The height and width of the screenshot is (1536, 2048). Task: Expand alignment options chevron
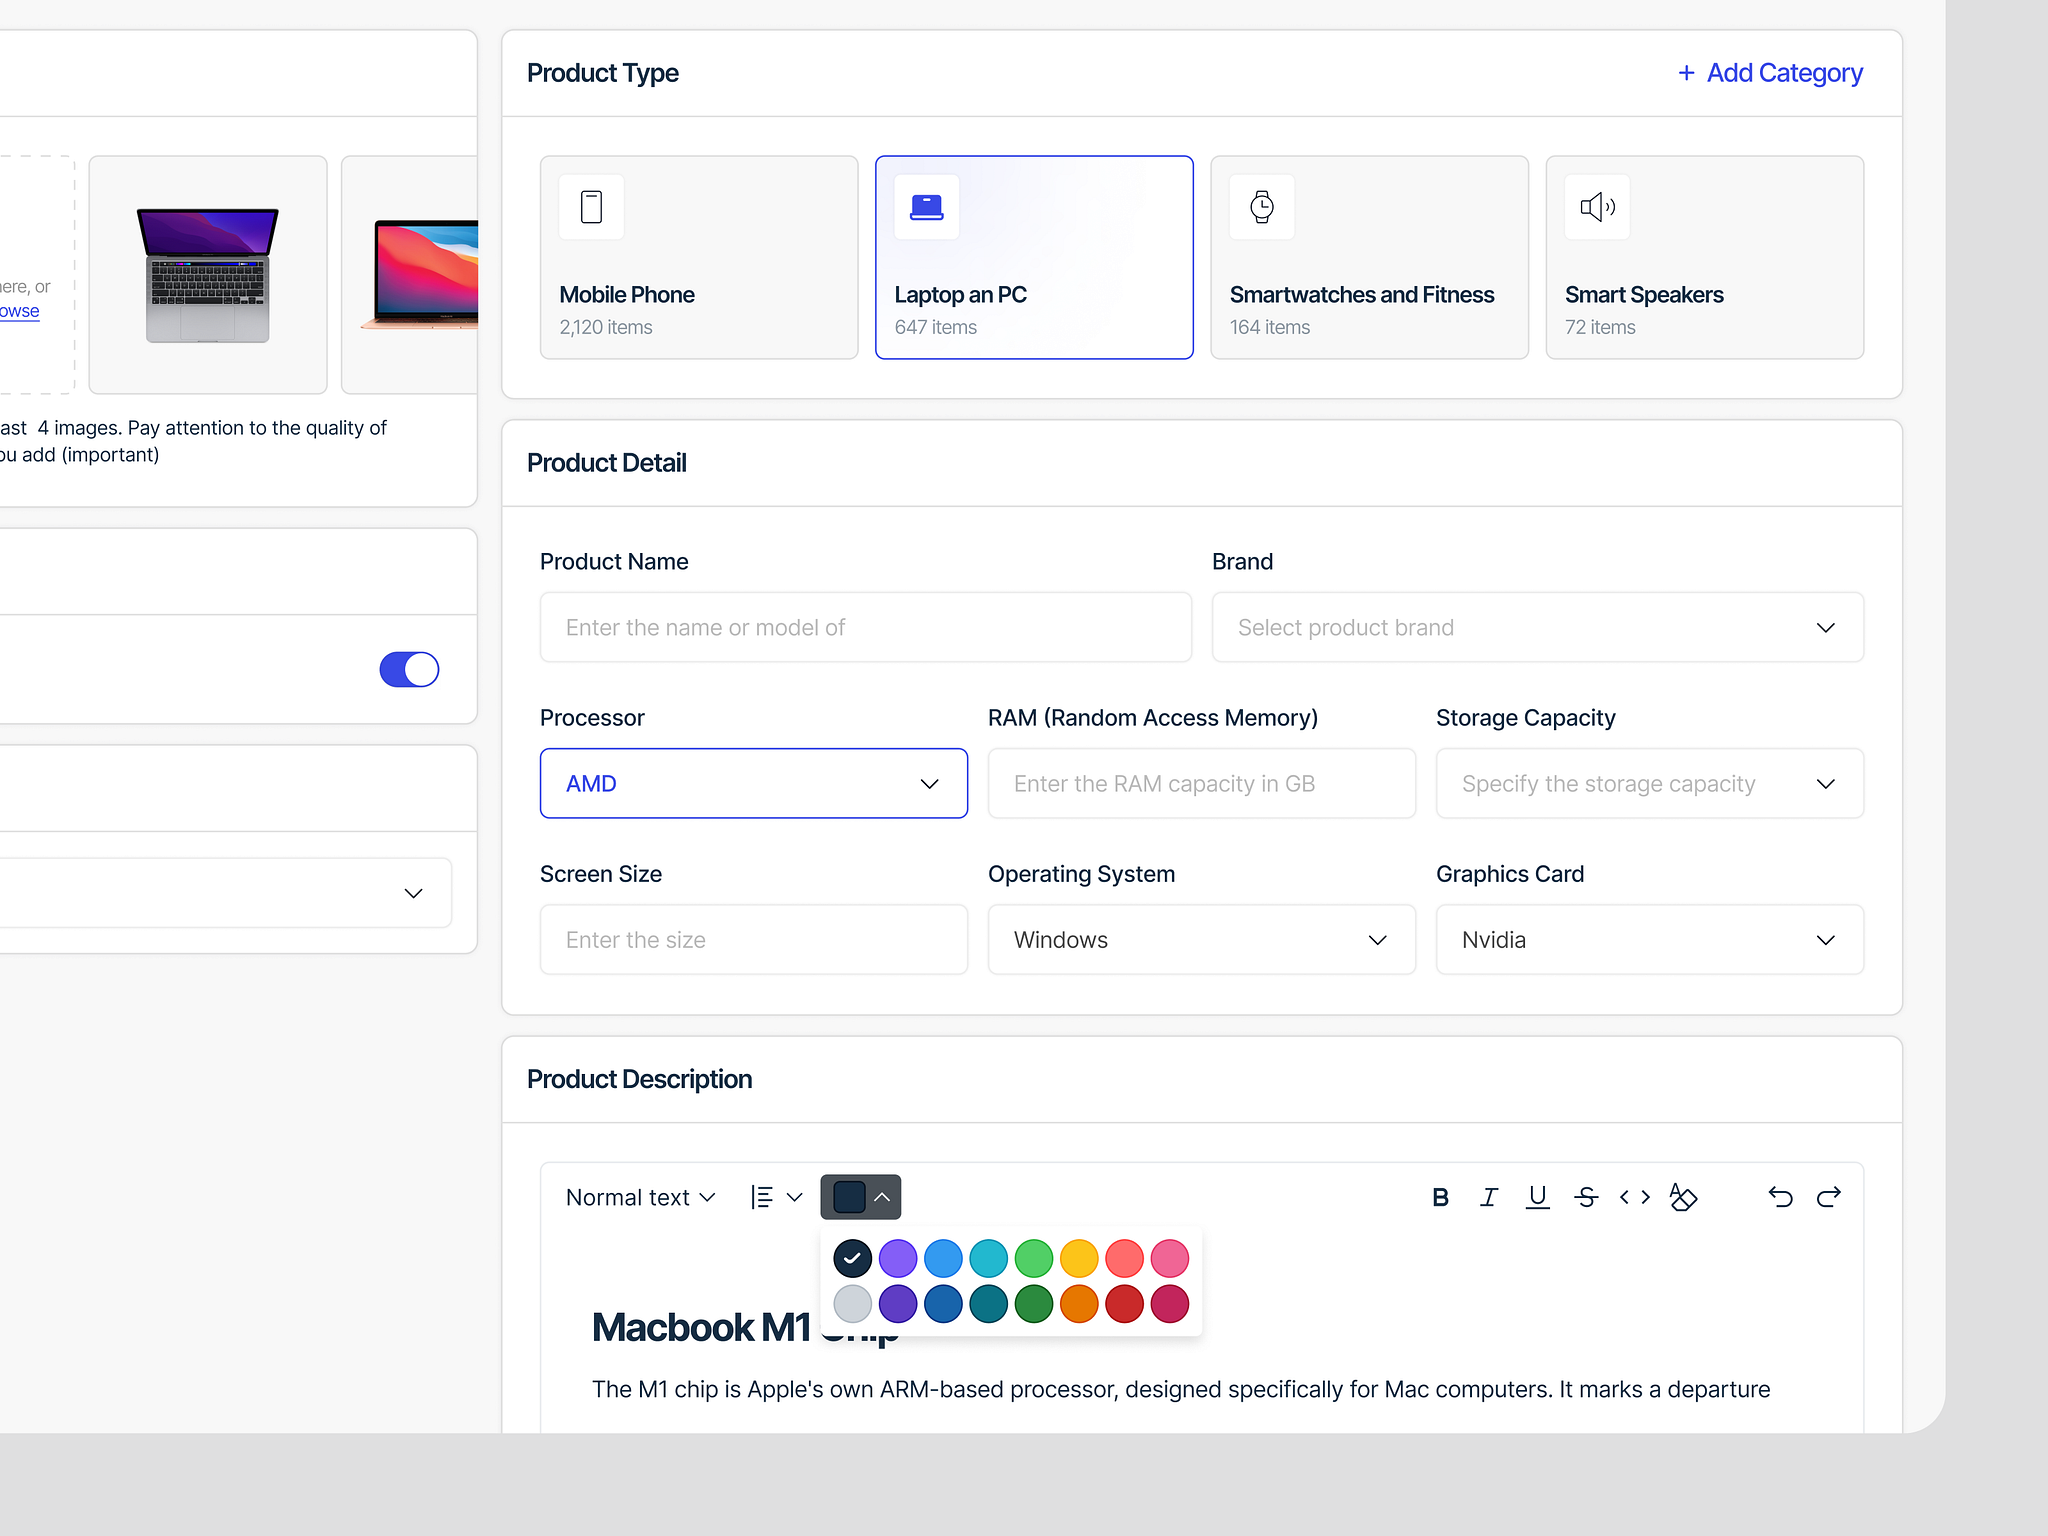[x=795, y=1197]
